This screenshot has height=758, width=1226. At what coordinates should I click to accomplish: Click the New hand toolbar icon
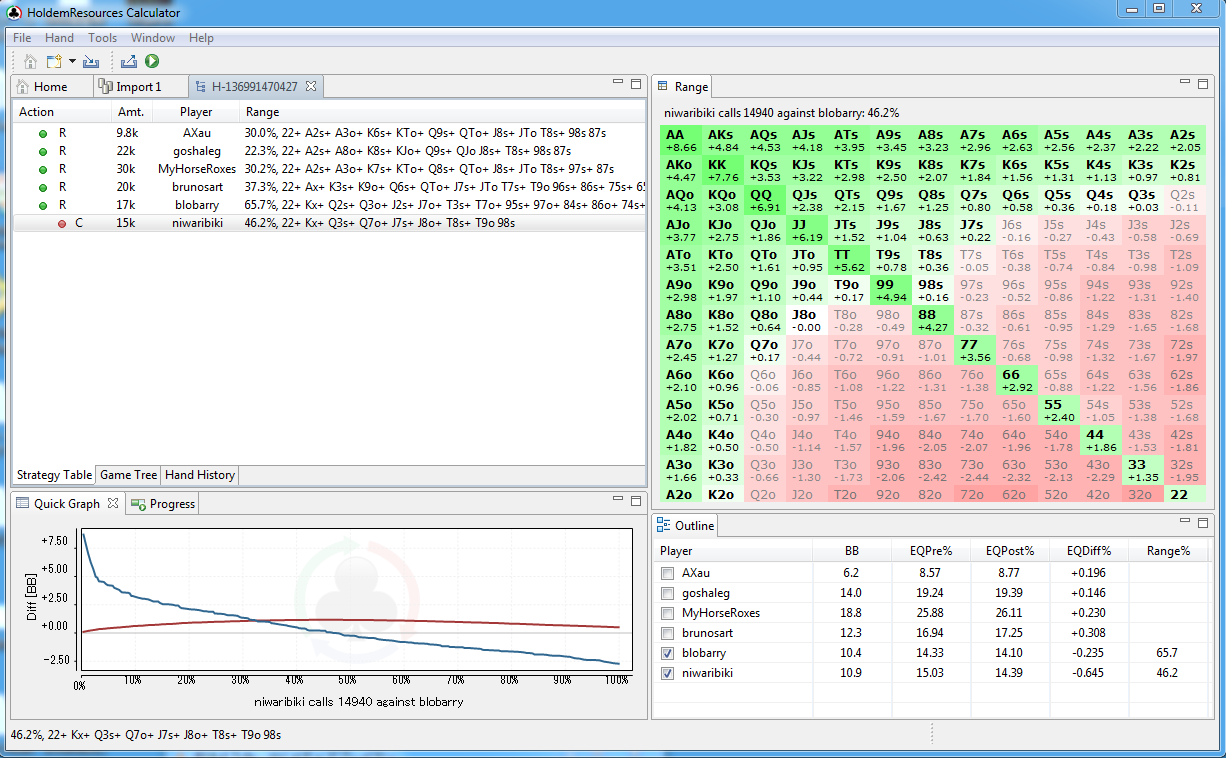point(54,62)
